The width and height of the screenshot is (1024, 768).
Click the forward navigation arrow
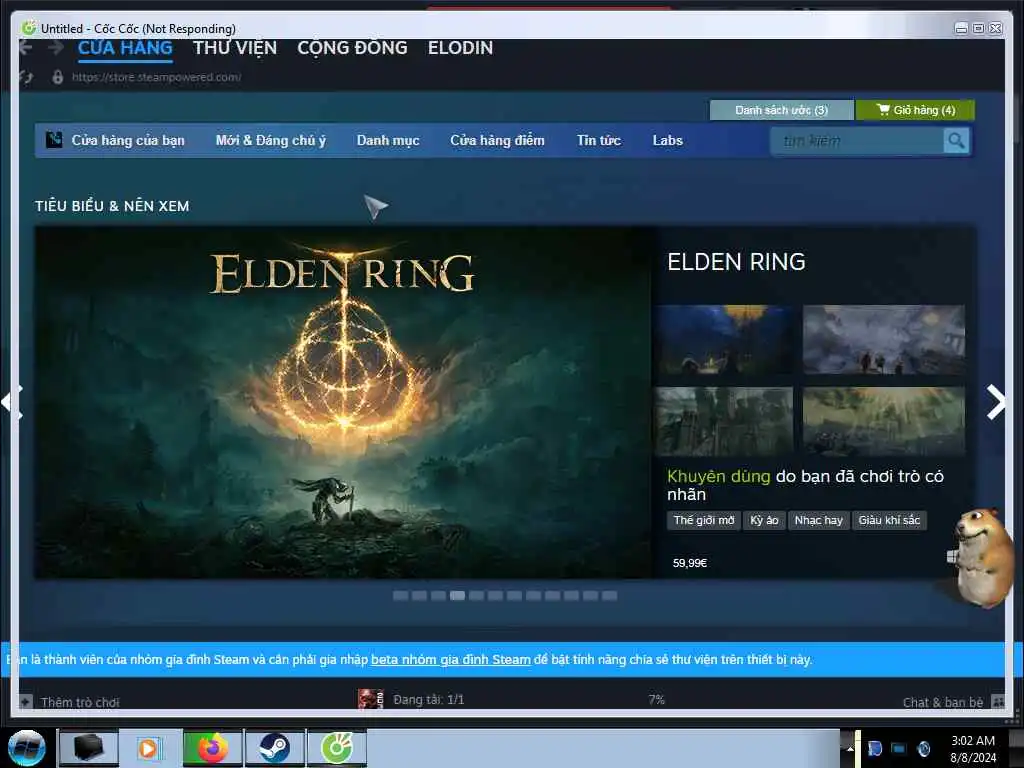[56, 48]
